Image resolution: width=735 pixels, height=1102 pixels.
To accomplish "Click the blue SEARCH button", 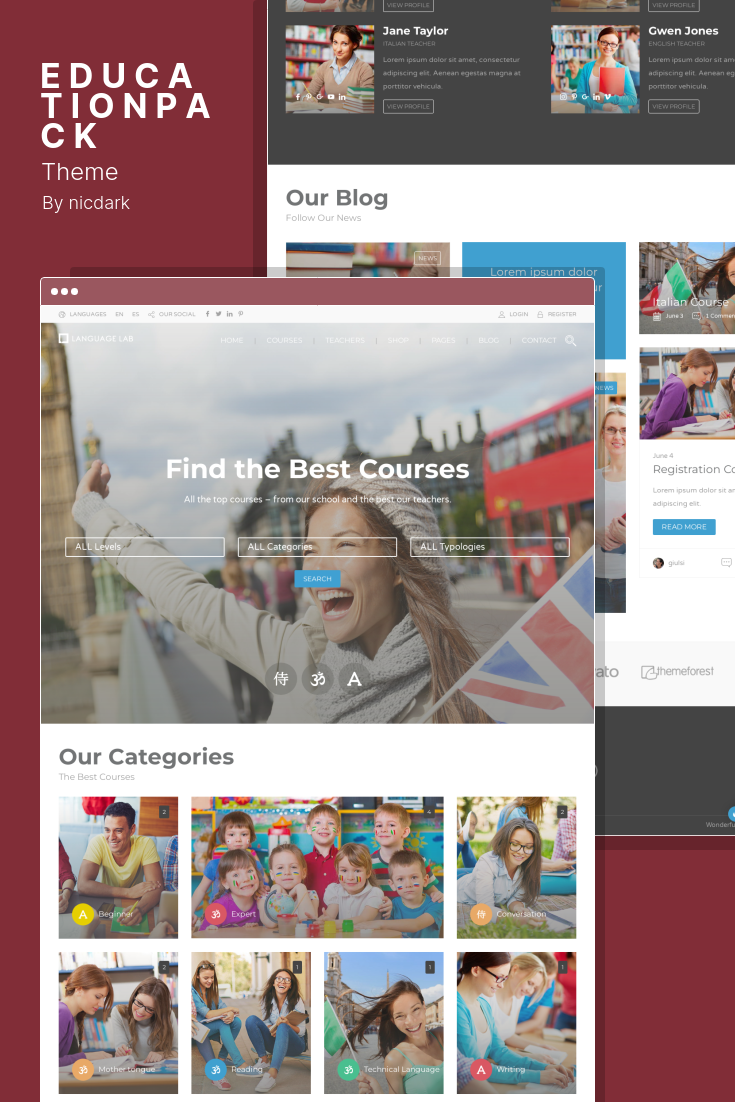I will 318,578.
